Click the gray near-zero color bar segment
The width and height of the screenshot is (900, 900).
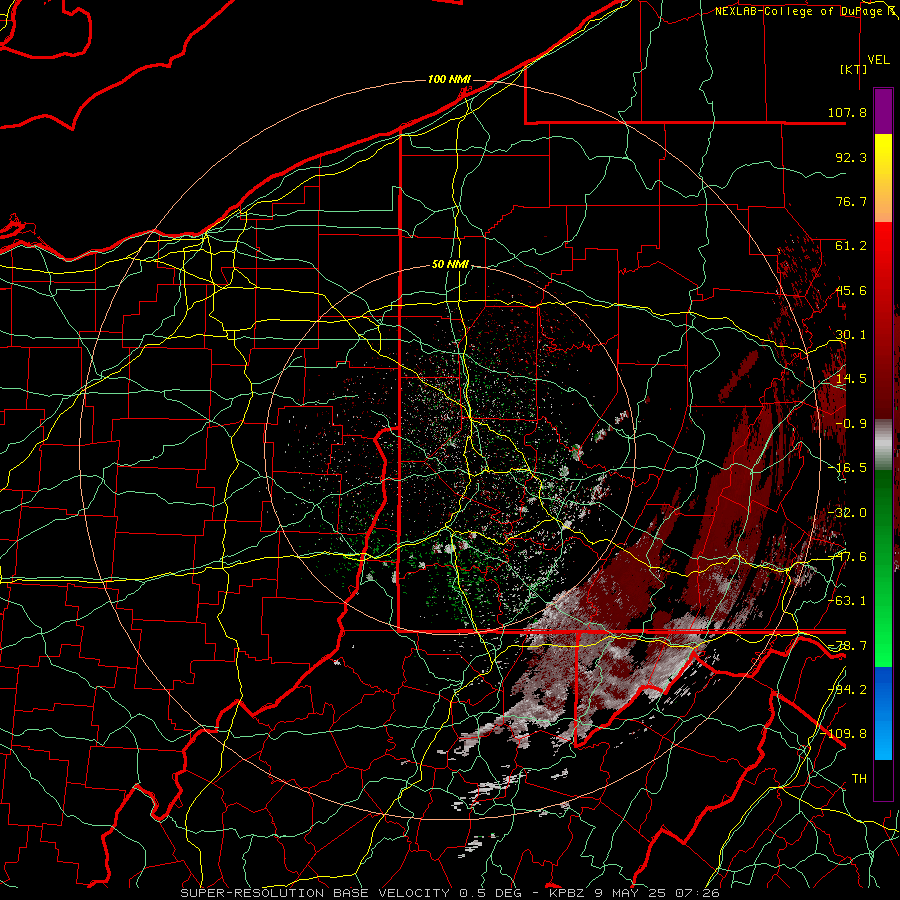pyautogui.click(x=883, y=443)
